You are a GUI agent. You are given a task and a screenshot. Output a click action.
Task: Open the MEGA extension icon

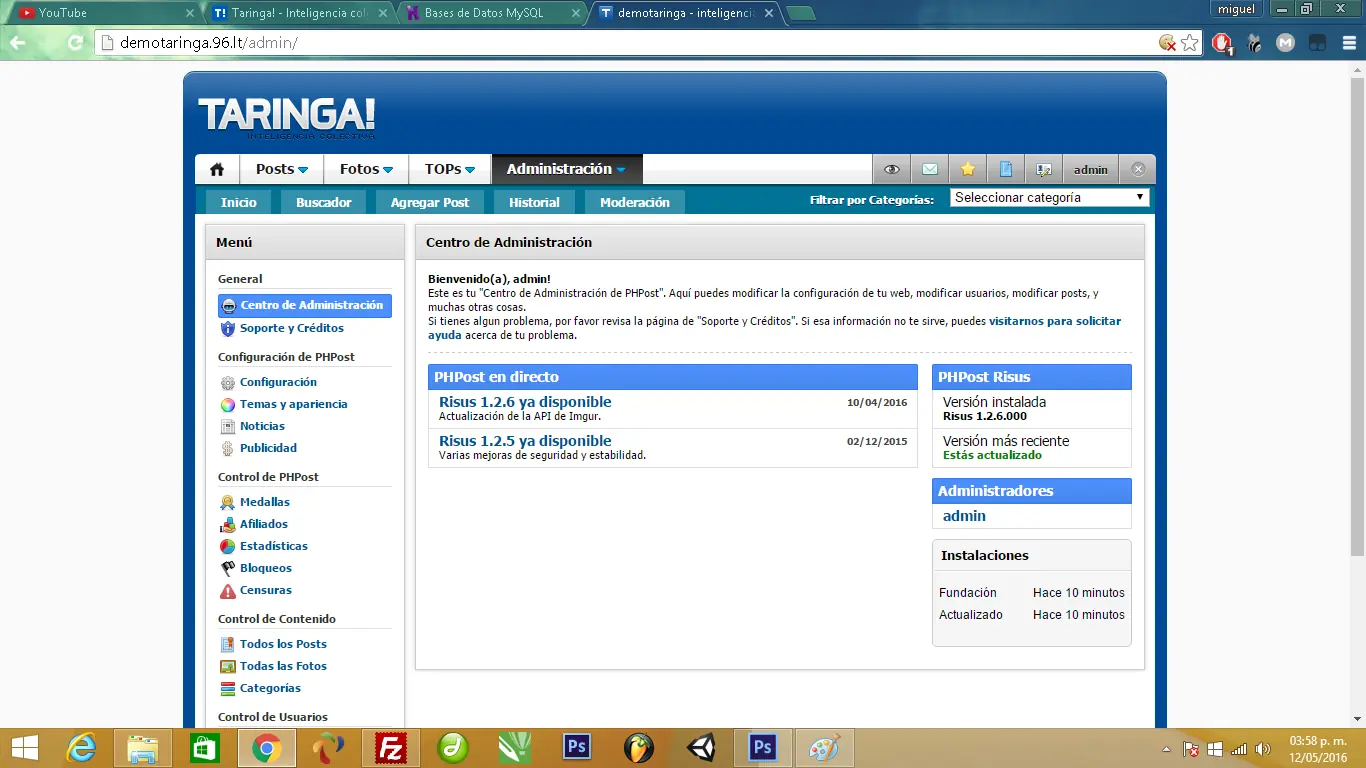1286,43
